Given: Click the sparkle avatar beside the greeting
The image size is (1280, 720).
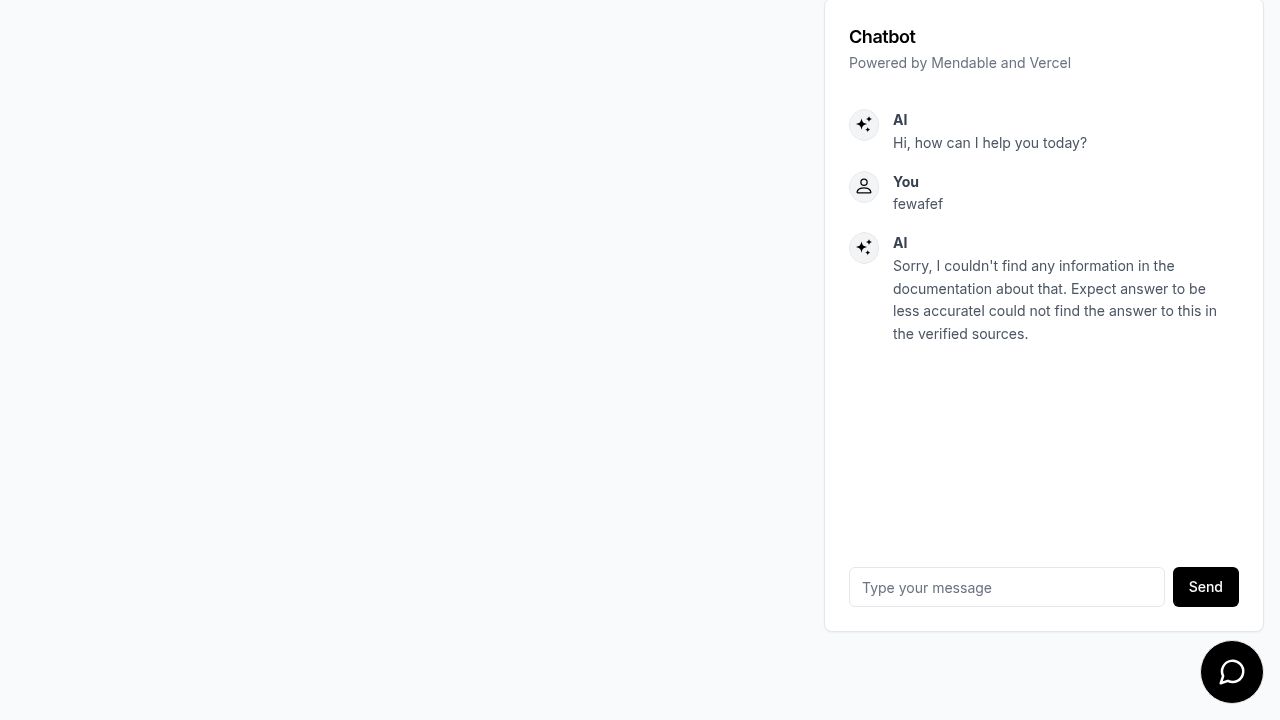Looking at the screenshot, I should [x=864, y=125].
